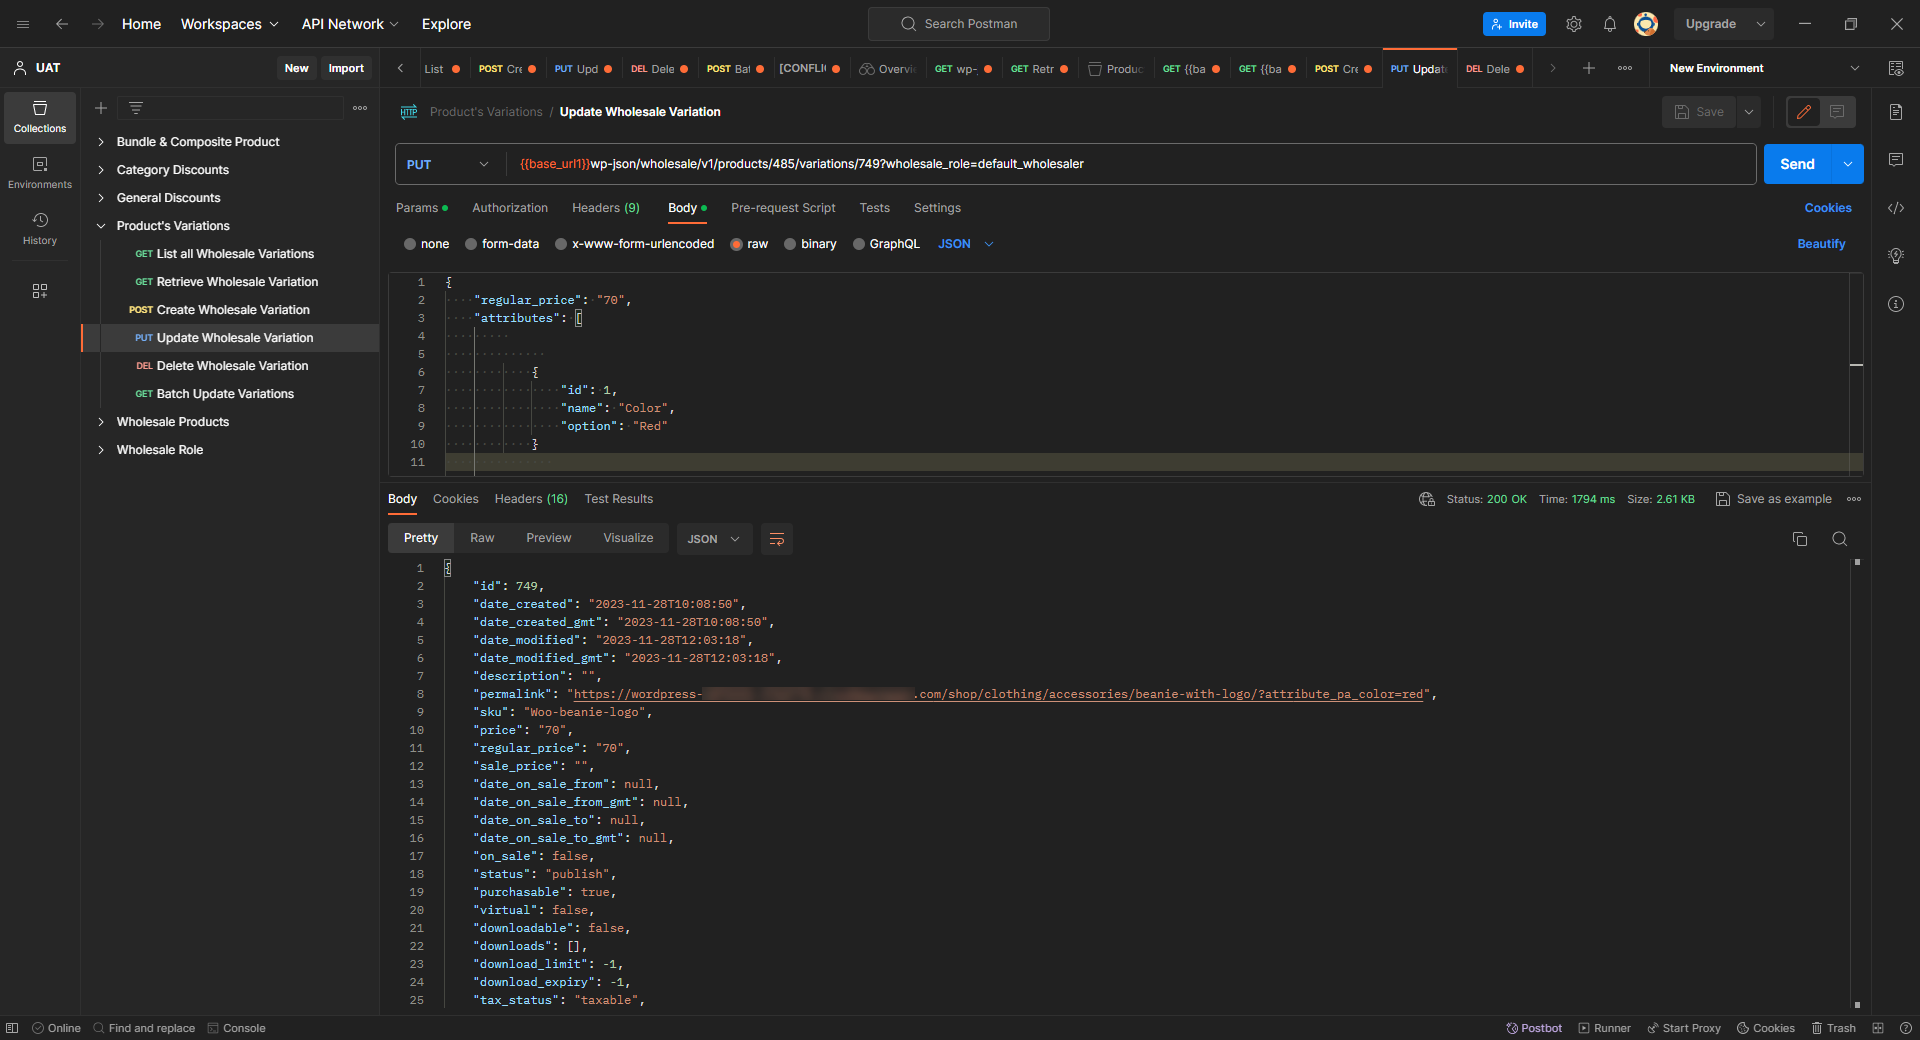Open the Pre-request Script tab
This screenshot has width=1920, height=1040.
[783, 208]
